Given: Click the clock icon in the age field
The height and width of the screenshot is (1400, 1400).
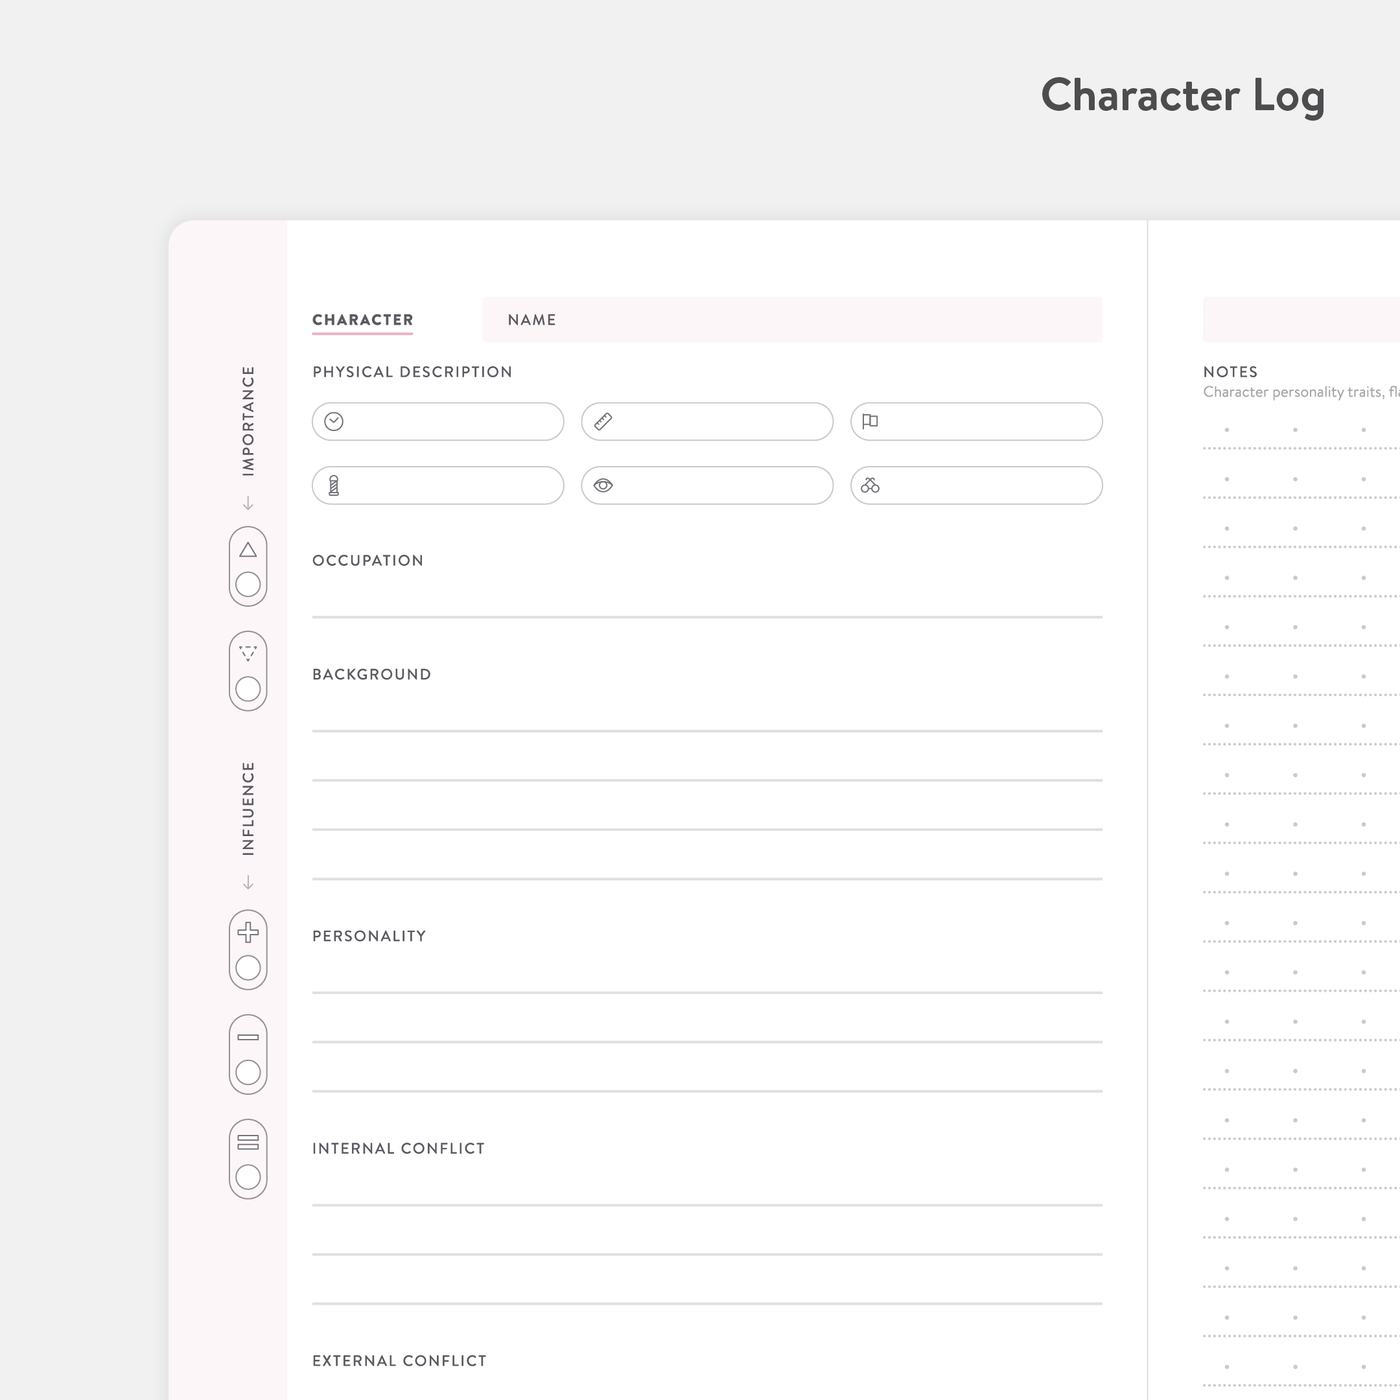Looking at the screenshot, I should point(334,422).
